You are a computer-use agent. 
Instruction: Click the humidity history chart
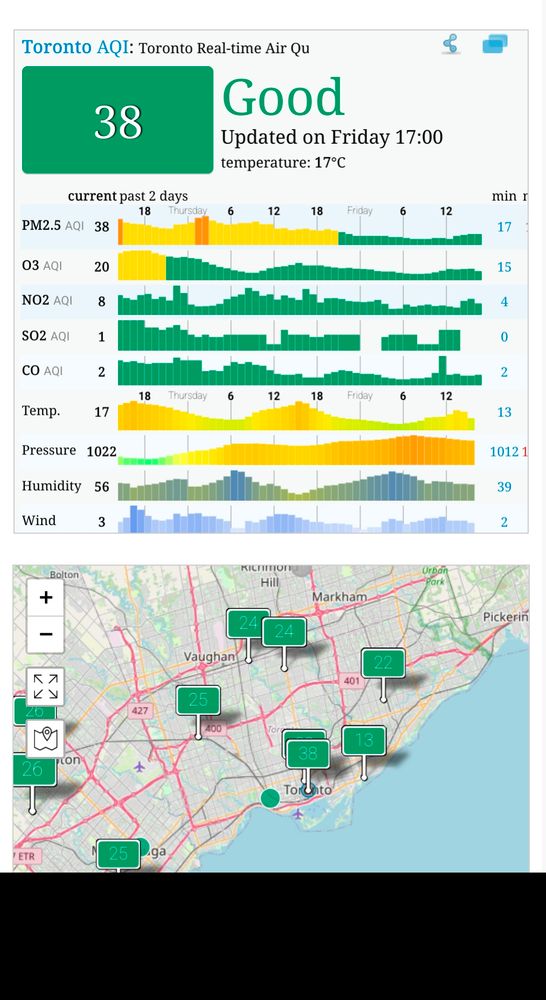(297, 485)
